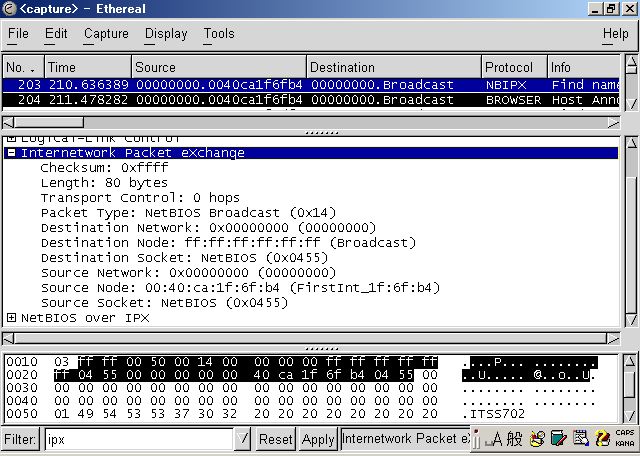Select the Source Node FirstInt field

240,288
